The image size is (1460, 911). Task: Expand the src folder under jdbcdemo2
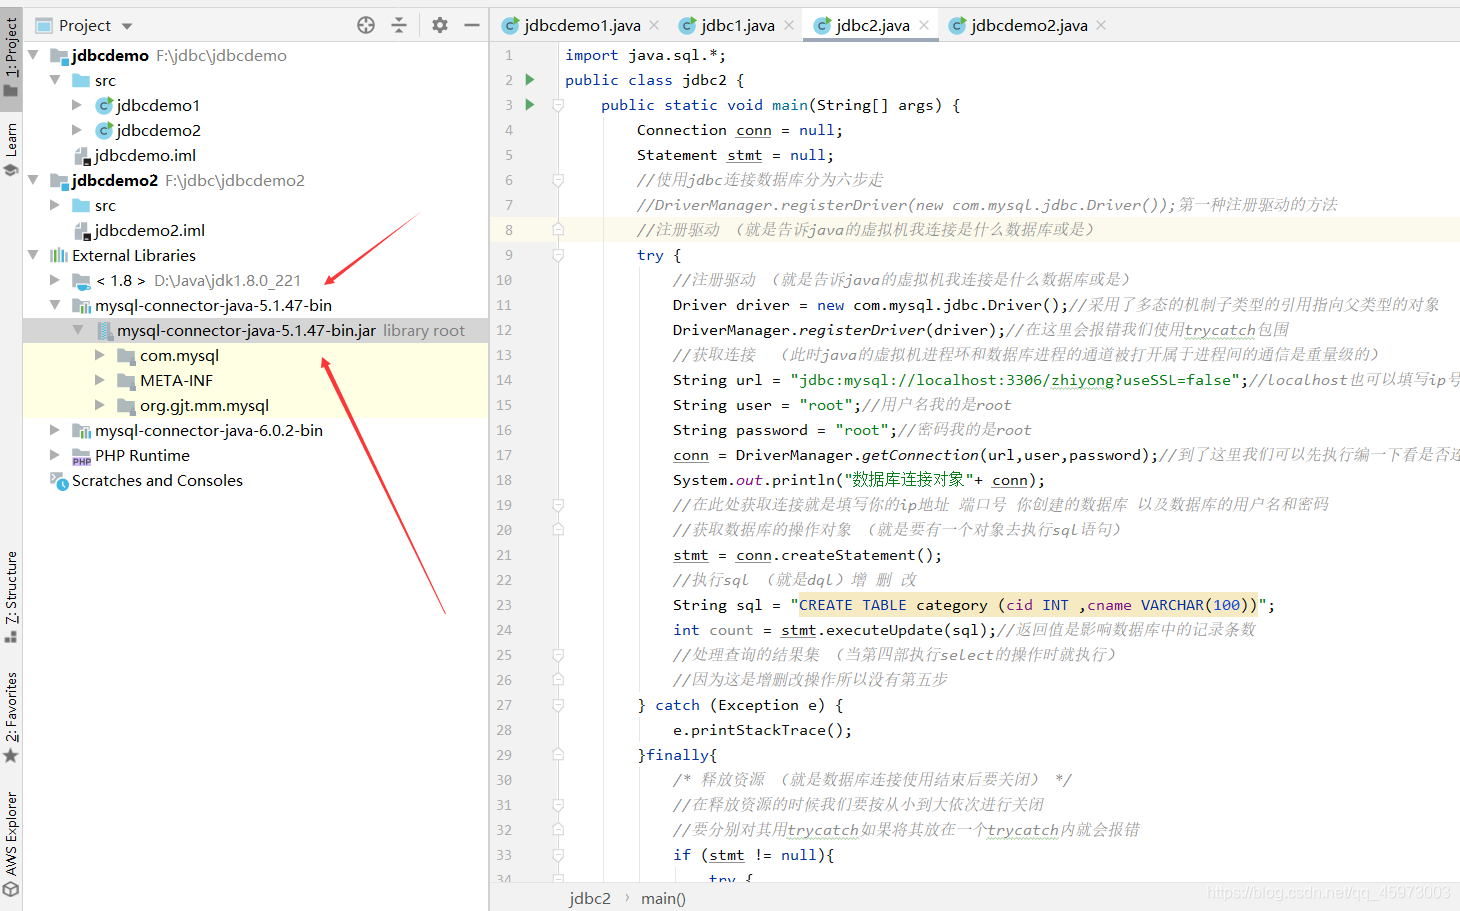click(x=55, y=205)
